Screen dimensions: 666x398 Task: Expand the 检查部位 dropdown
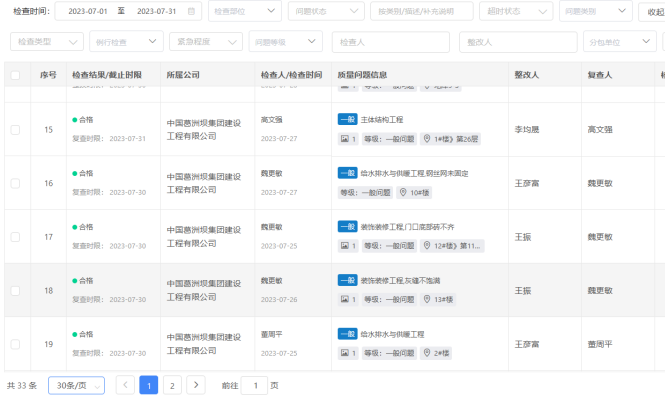(x=245, y=11)
